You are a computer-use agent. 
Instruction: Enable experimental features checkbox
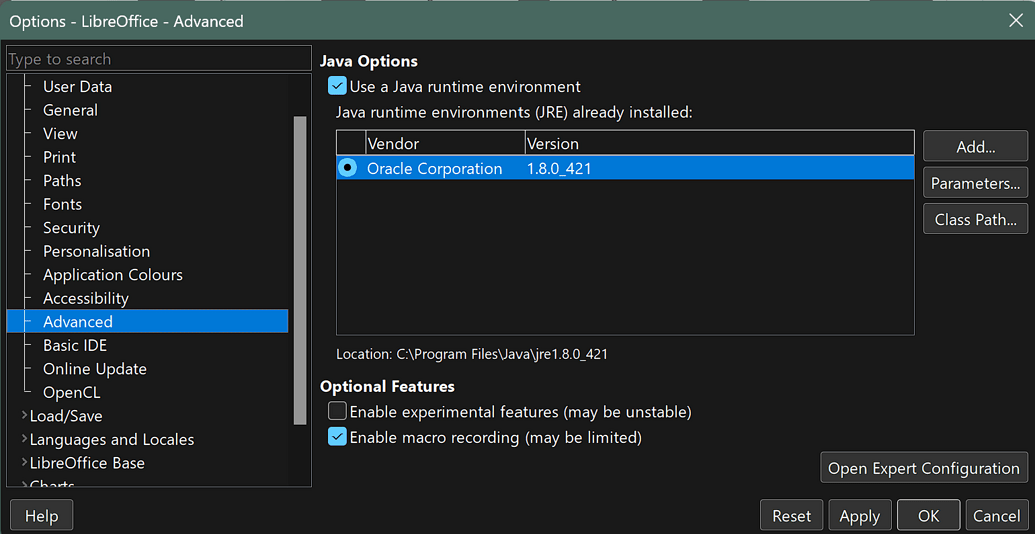point(337,412)
